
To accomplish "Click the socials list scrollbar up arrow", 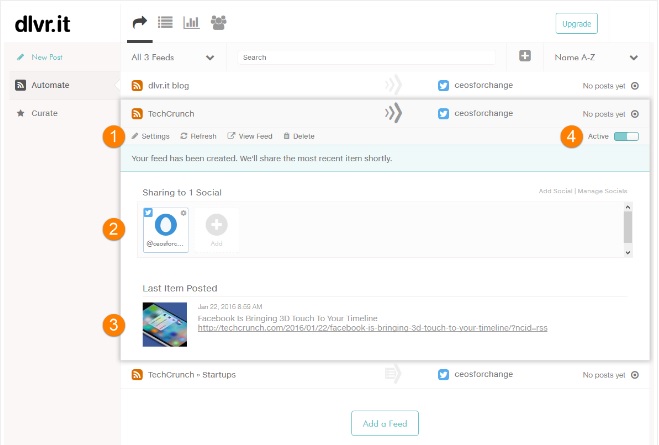I will coord(628,207).
